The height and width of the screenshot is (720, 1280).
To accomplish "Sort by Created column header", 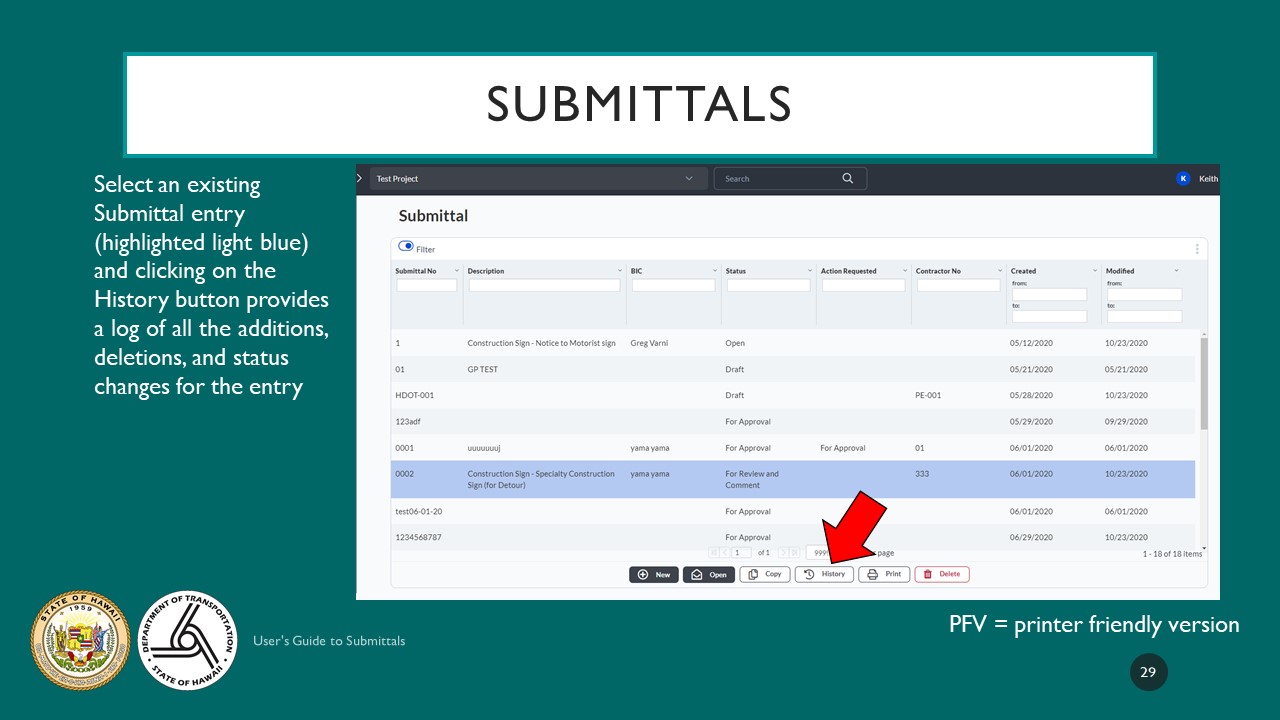I will point(1023,271).
